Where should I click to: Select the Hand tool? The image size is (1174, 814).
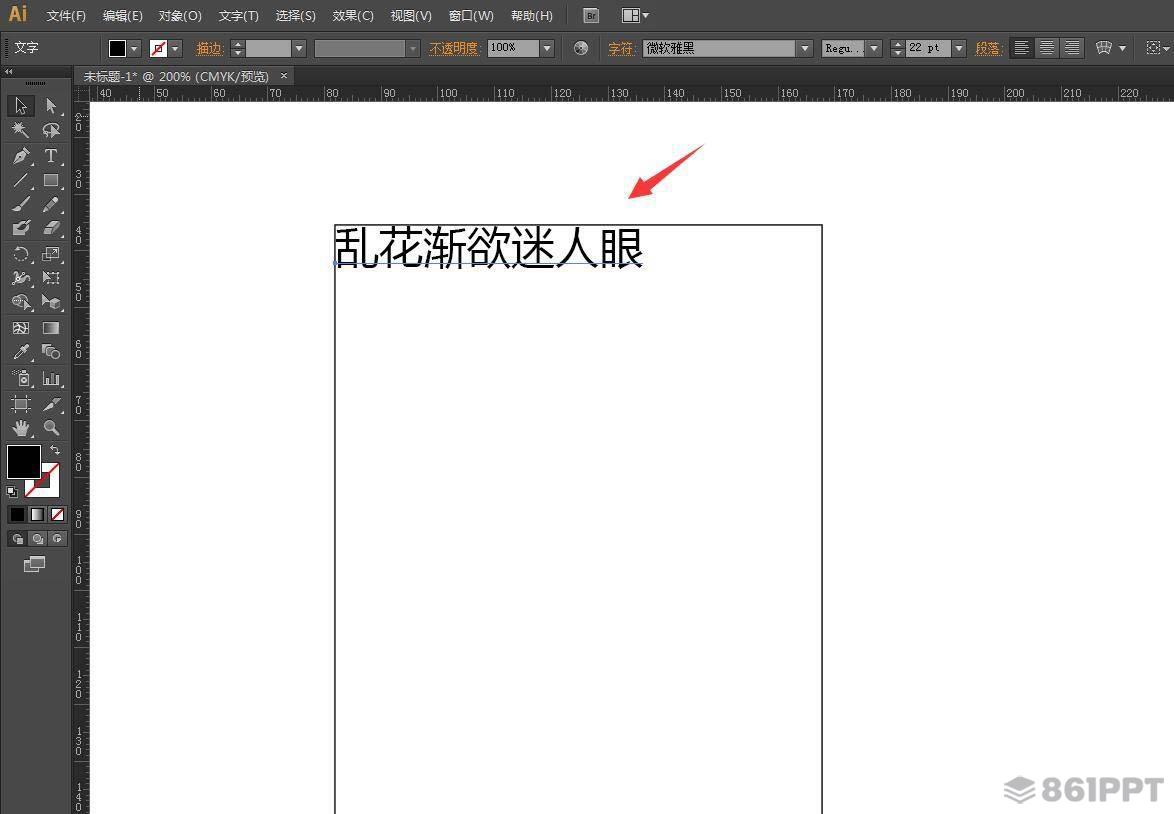point(21,428)
